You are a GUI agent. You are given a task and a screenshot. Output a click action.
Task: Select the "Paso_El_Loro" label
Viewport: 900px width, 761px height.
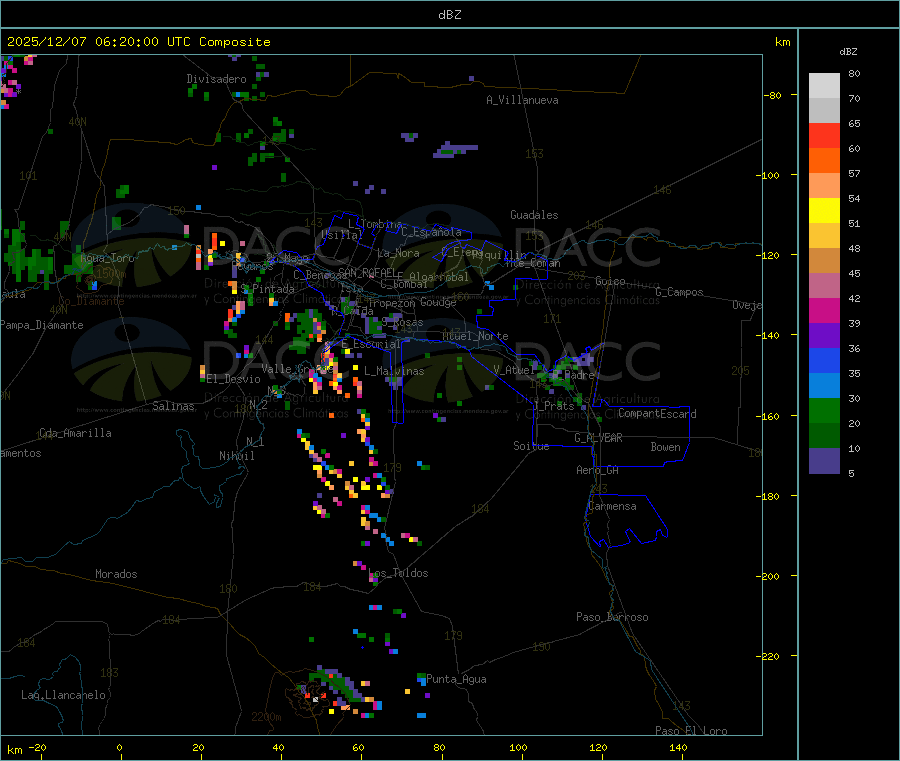(691, 731)
